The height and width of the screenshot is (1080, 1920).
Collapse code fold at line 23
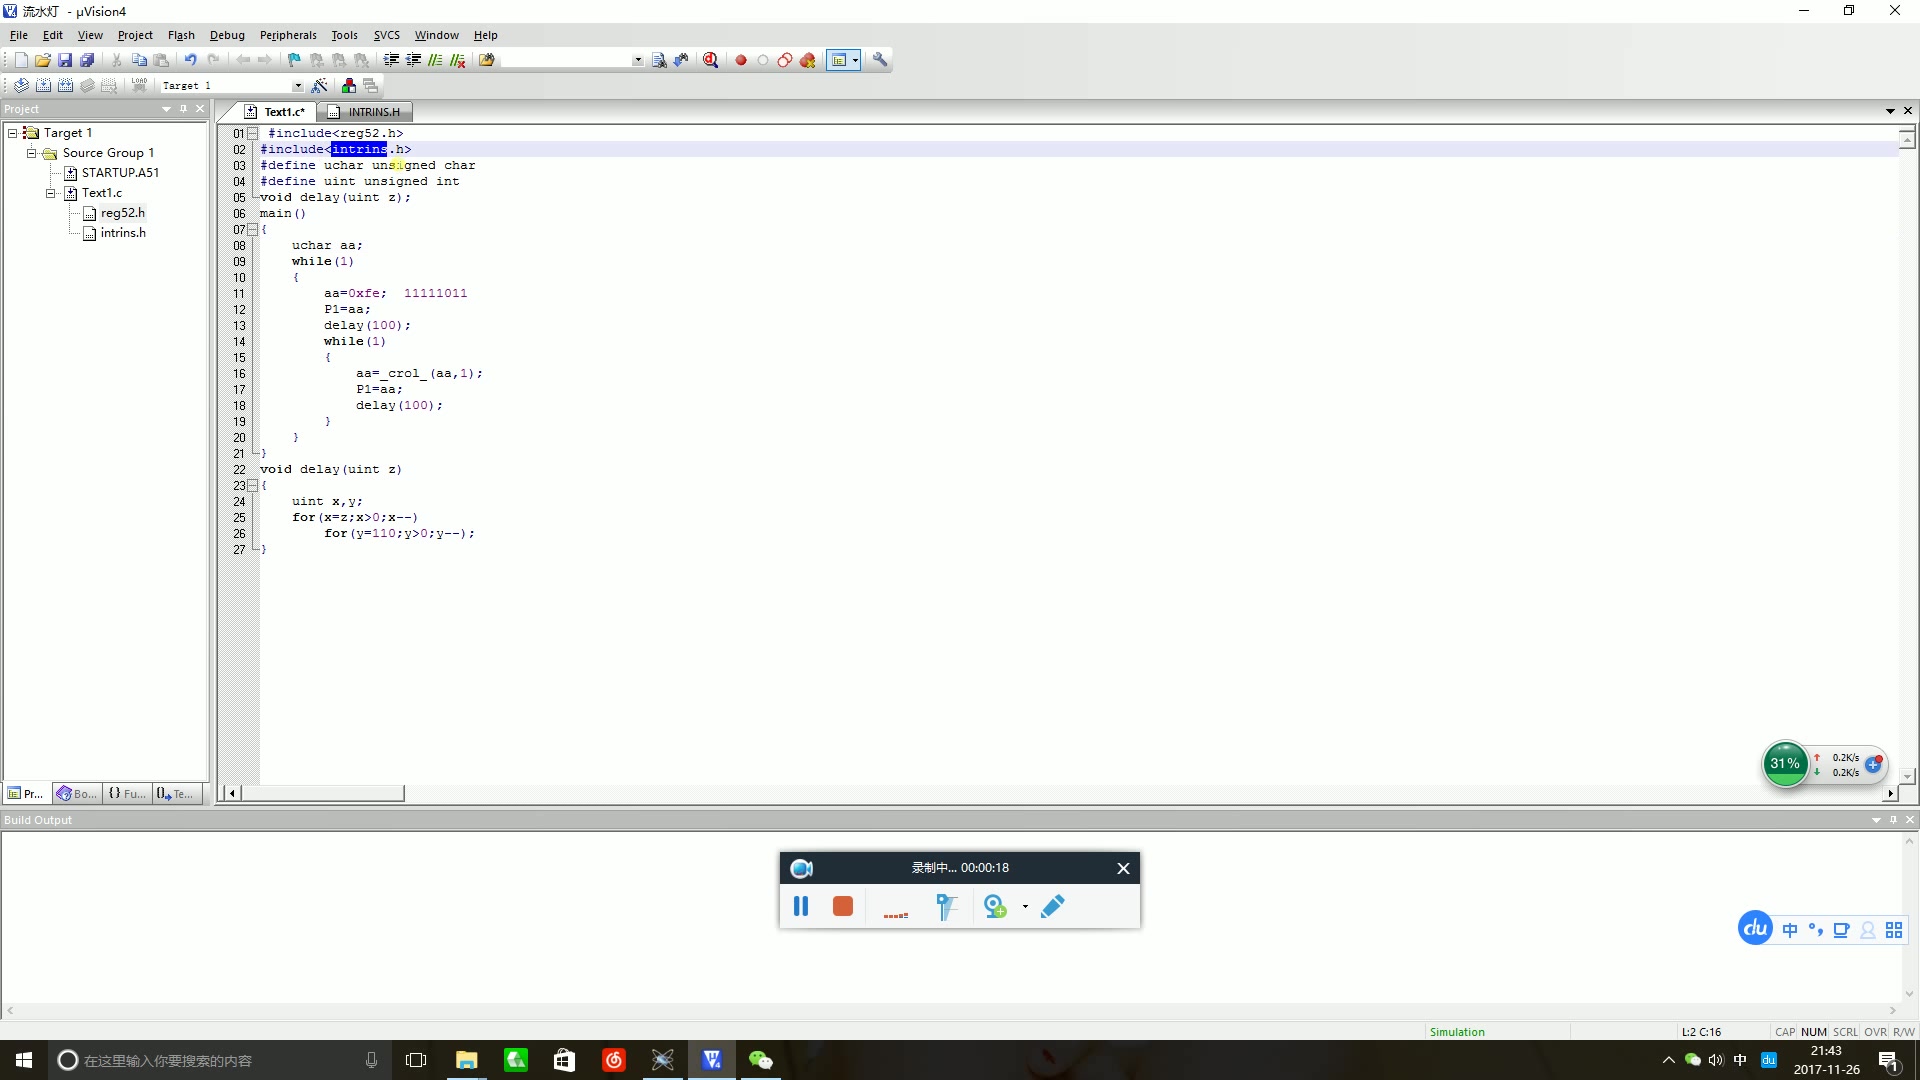252,486
